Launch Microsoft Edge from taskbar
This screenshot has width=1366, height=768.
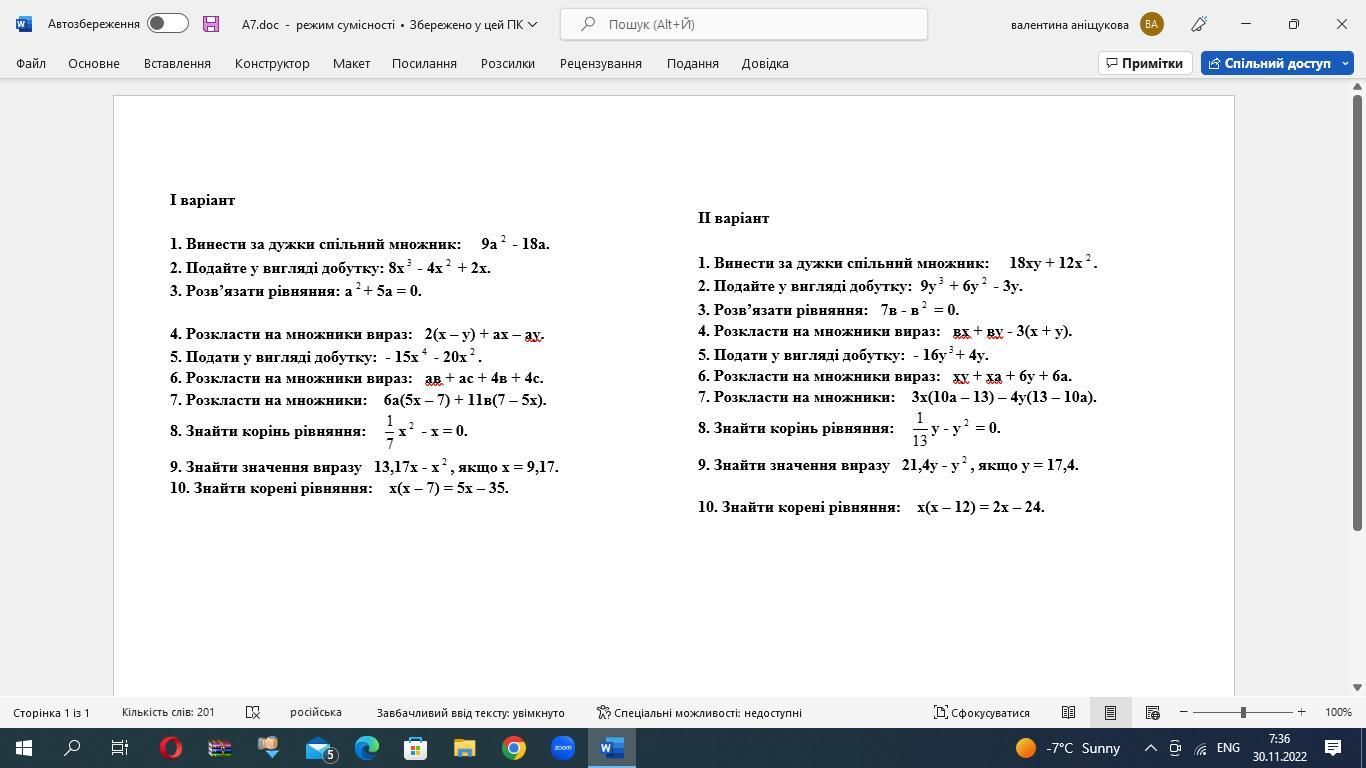tap(367, 748)
